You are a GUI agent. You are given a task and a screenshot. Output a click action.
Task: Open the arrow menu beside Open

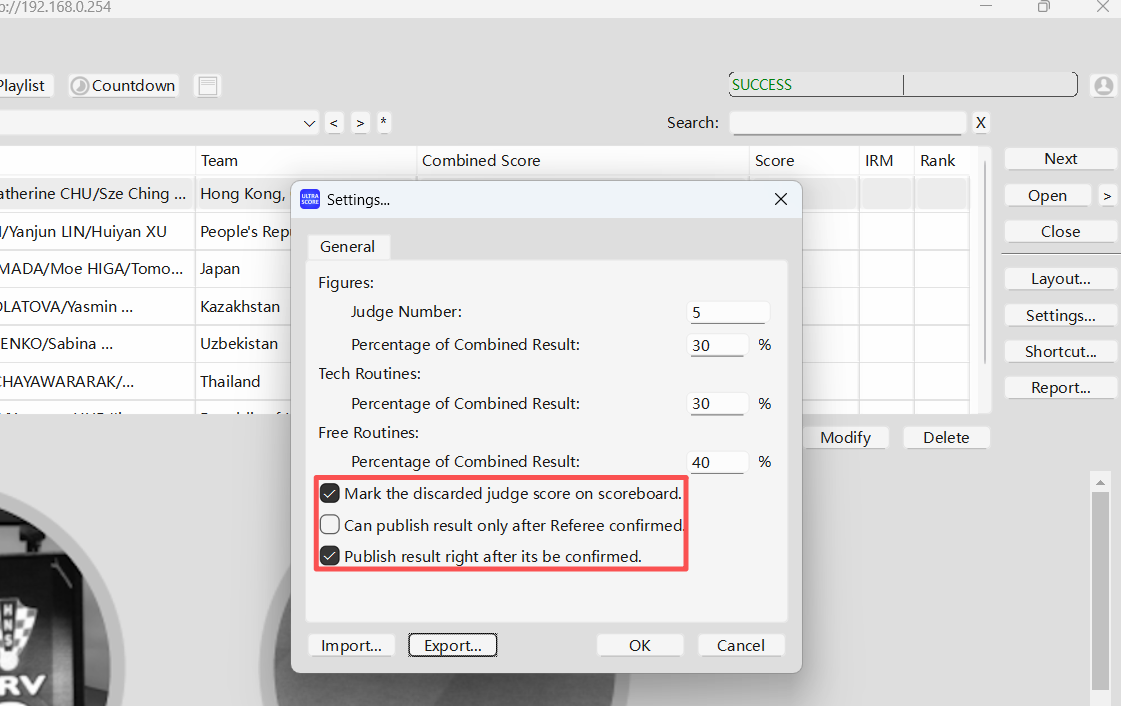[x=1107, y=196]
